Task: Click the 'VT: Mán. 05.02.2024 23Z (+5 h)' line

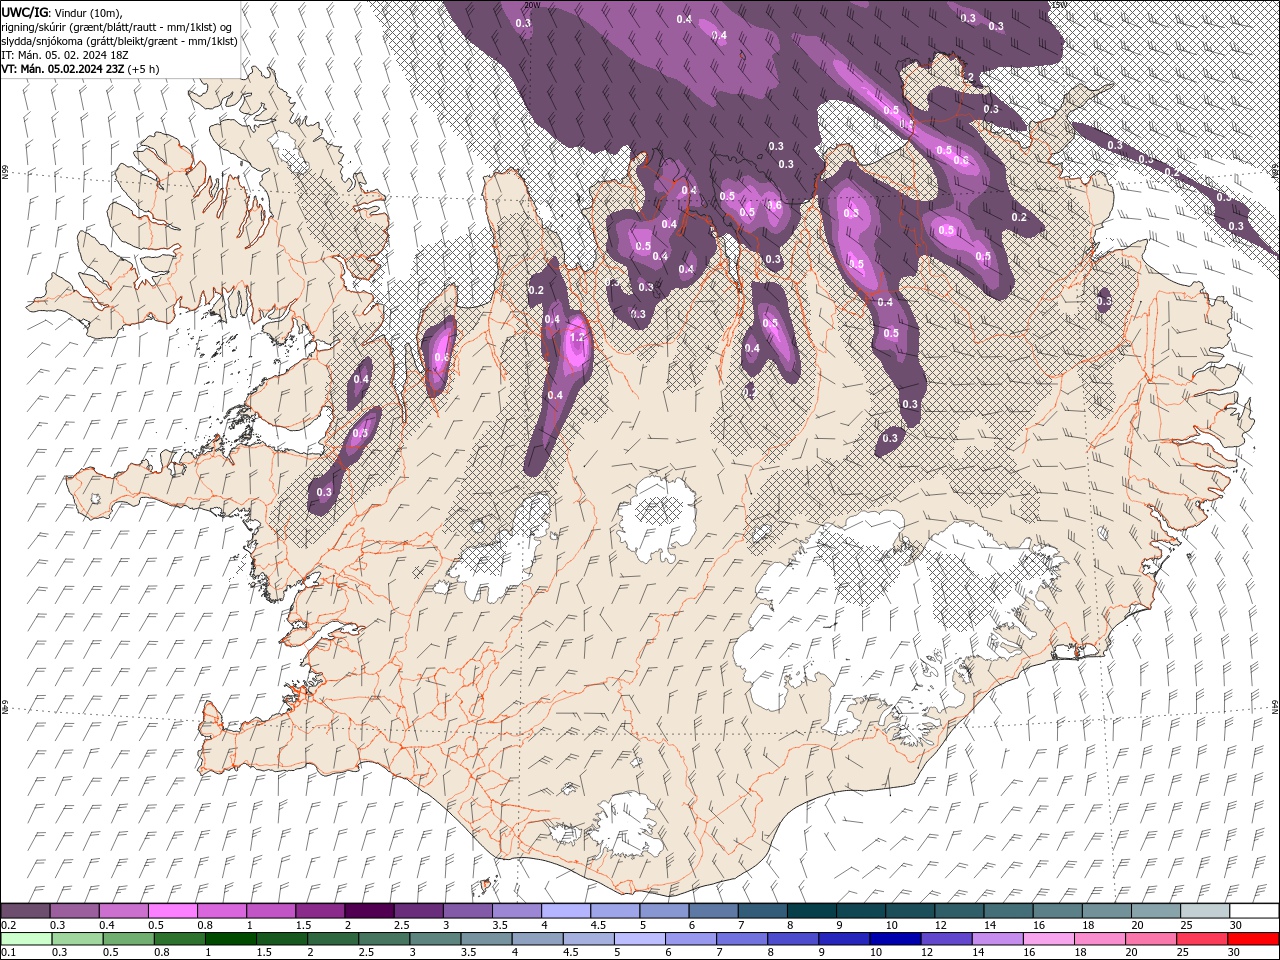Action: pyautogui.click(x=80, y=69)
